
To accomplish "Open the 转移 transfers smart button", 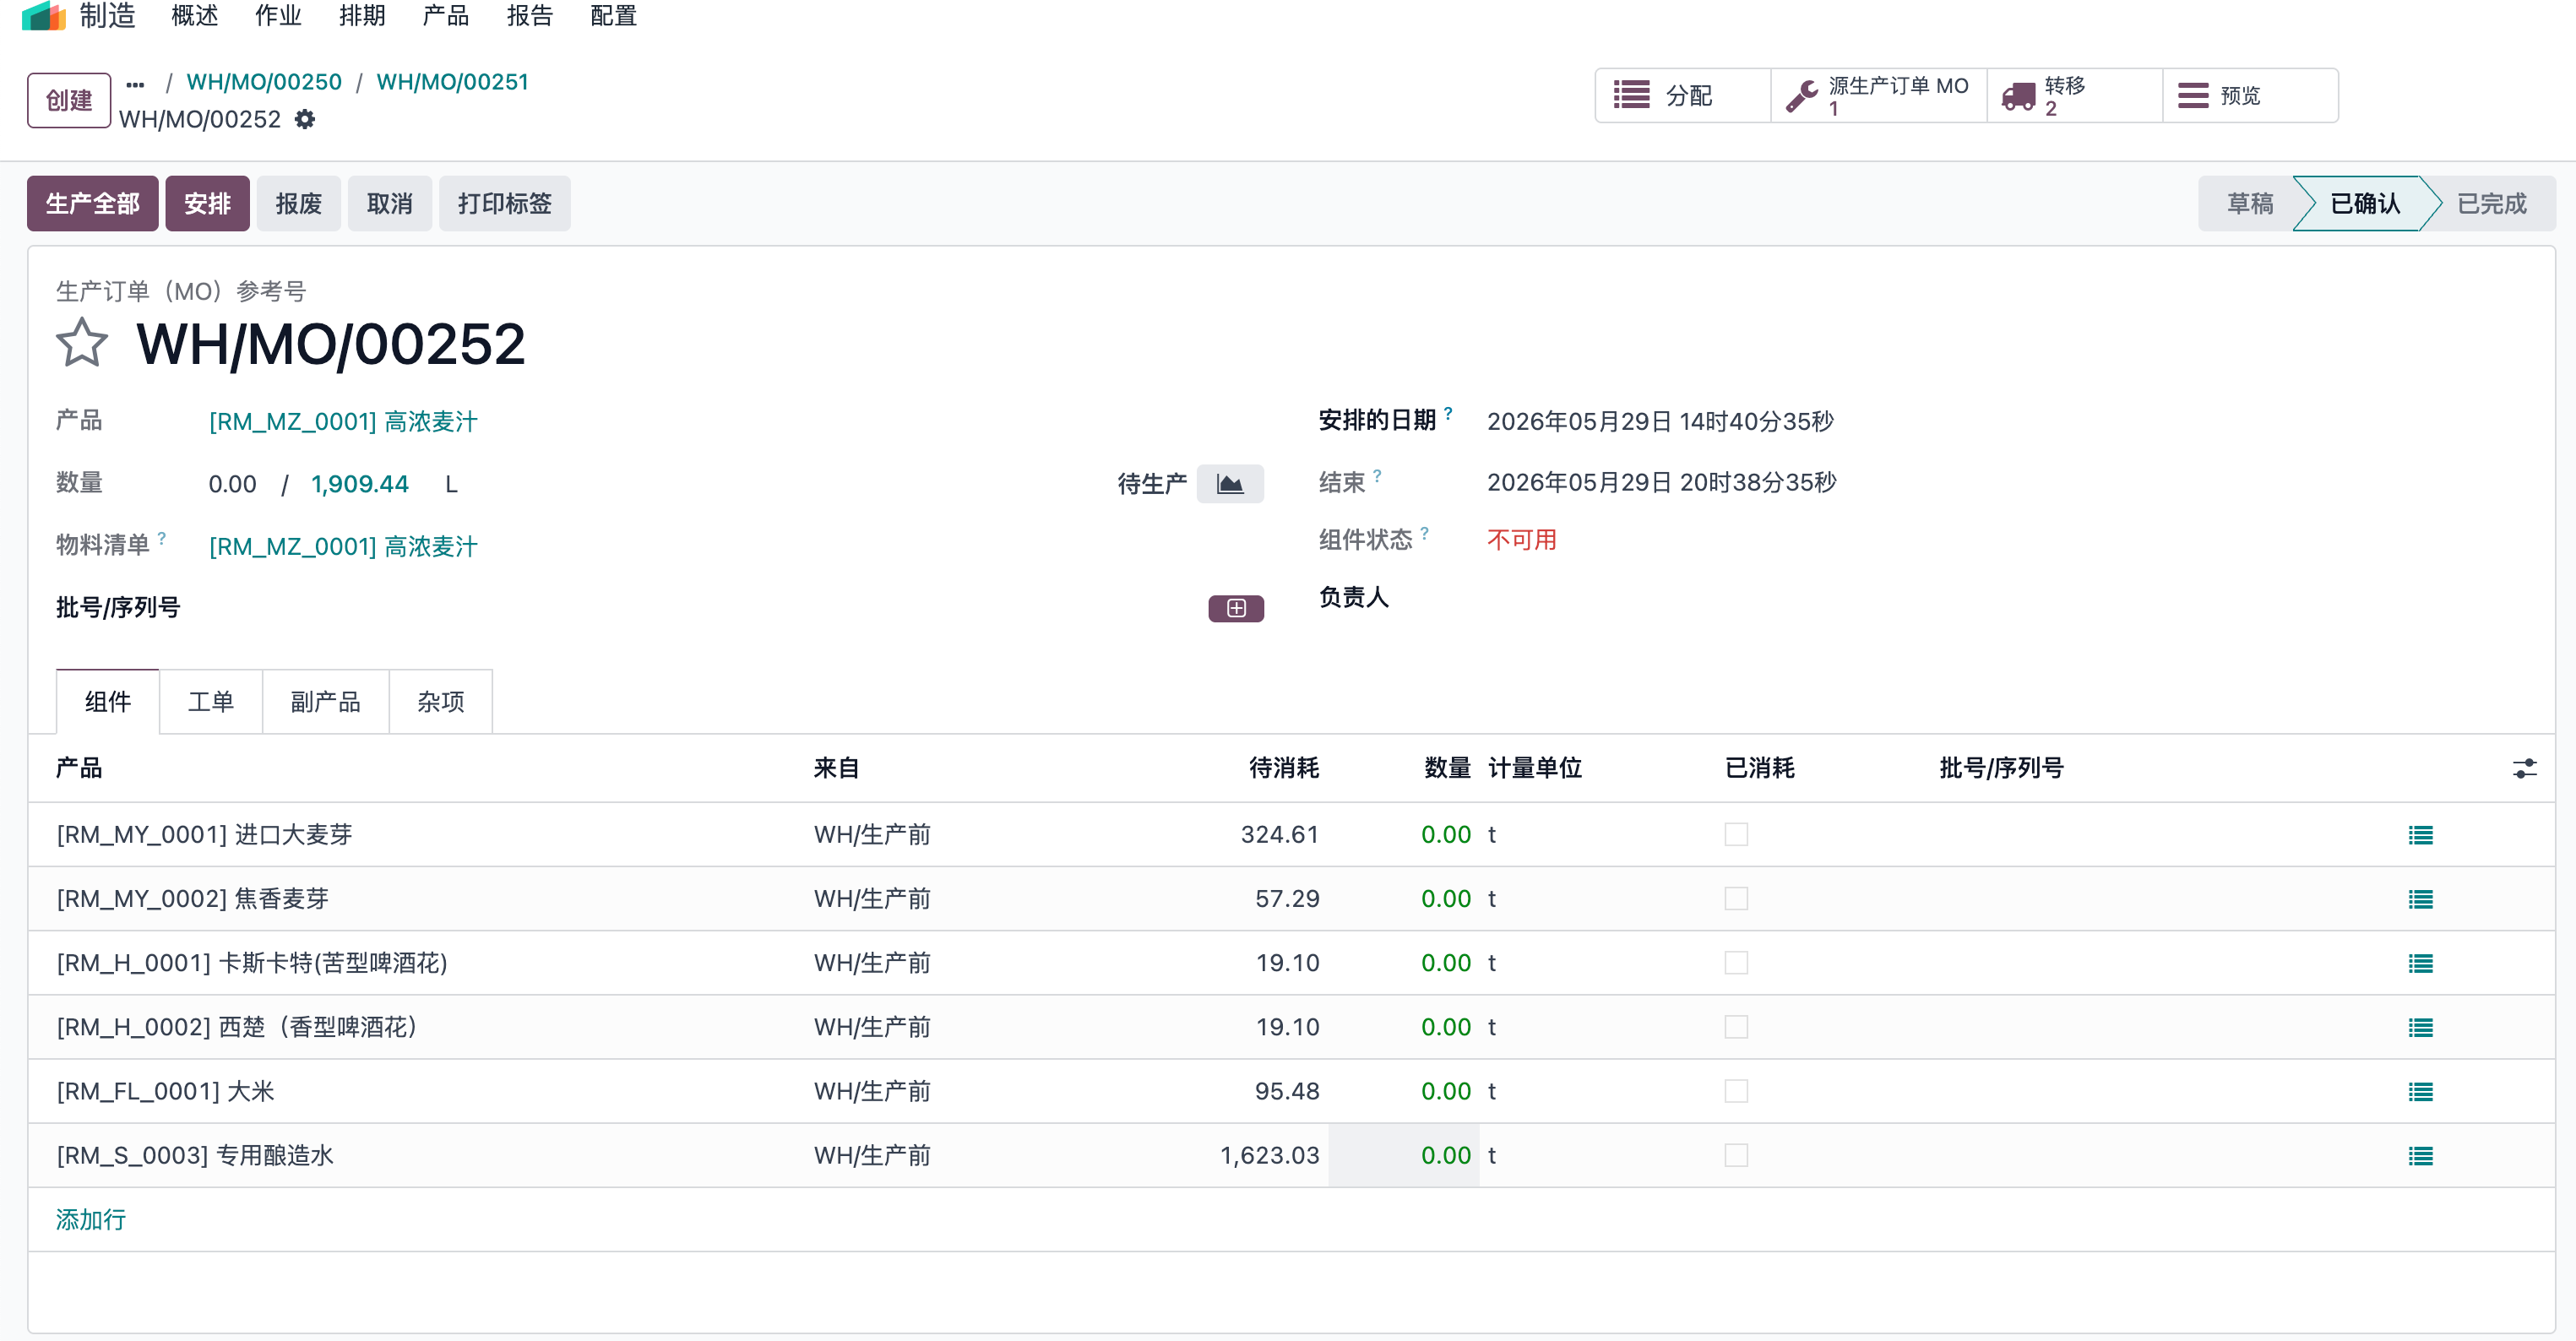I will coord(2074,96).
